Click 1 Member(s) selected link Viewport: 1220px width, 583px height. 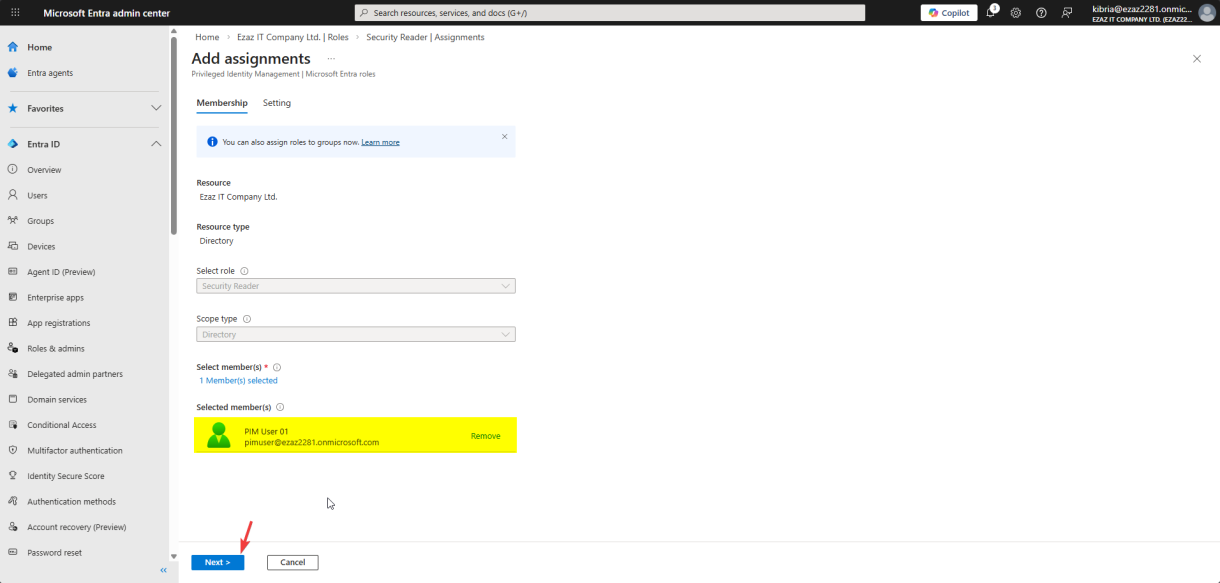pyautogui.click(x=238, y=380)
